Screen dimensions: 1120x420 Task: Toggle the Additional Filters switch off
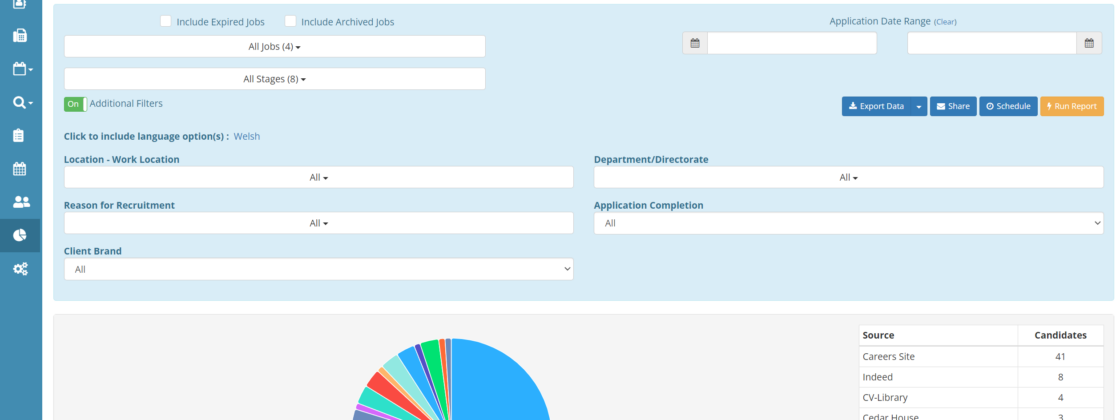click(75, 104)
